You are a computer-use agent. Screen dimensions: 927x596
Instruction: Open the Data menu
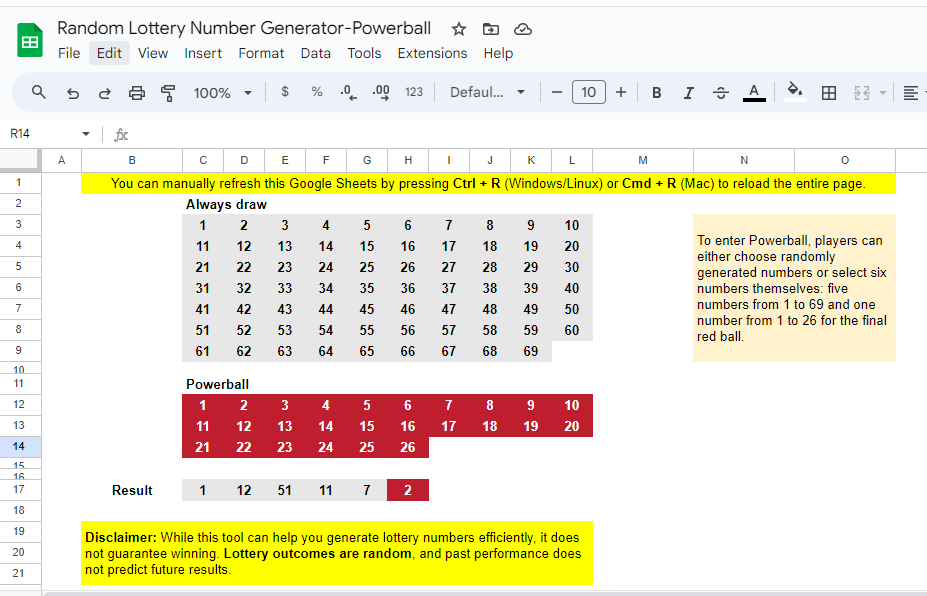(316, 53)
